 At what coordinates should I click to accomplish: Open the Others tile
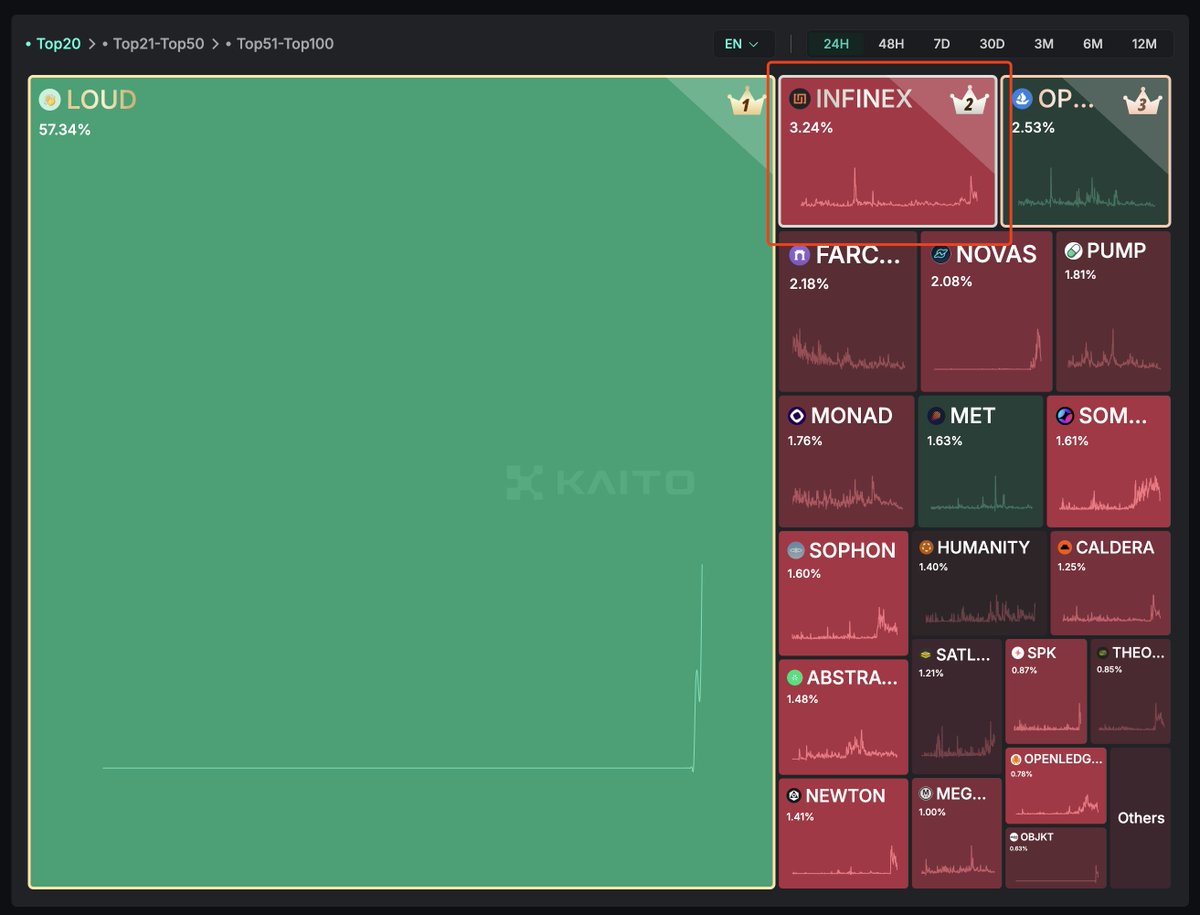click(1141, 818)
